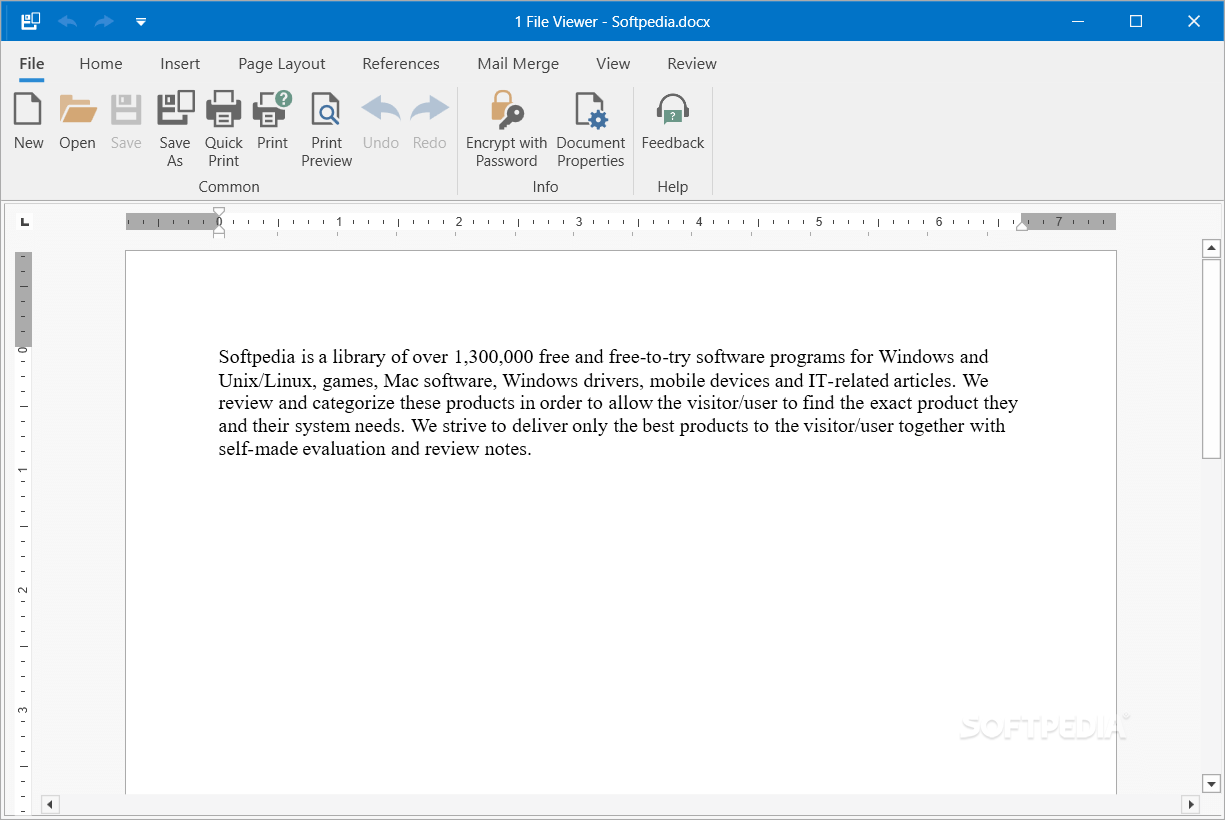Click the right indent marker on ruler
The height and width of the screenshot is (820, 1225).
[1021, 226]
